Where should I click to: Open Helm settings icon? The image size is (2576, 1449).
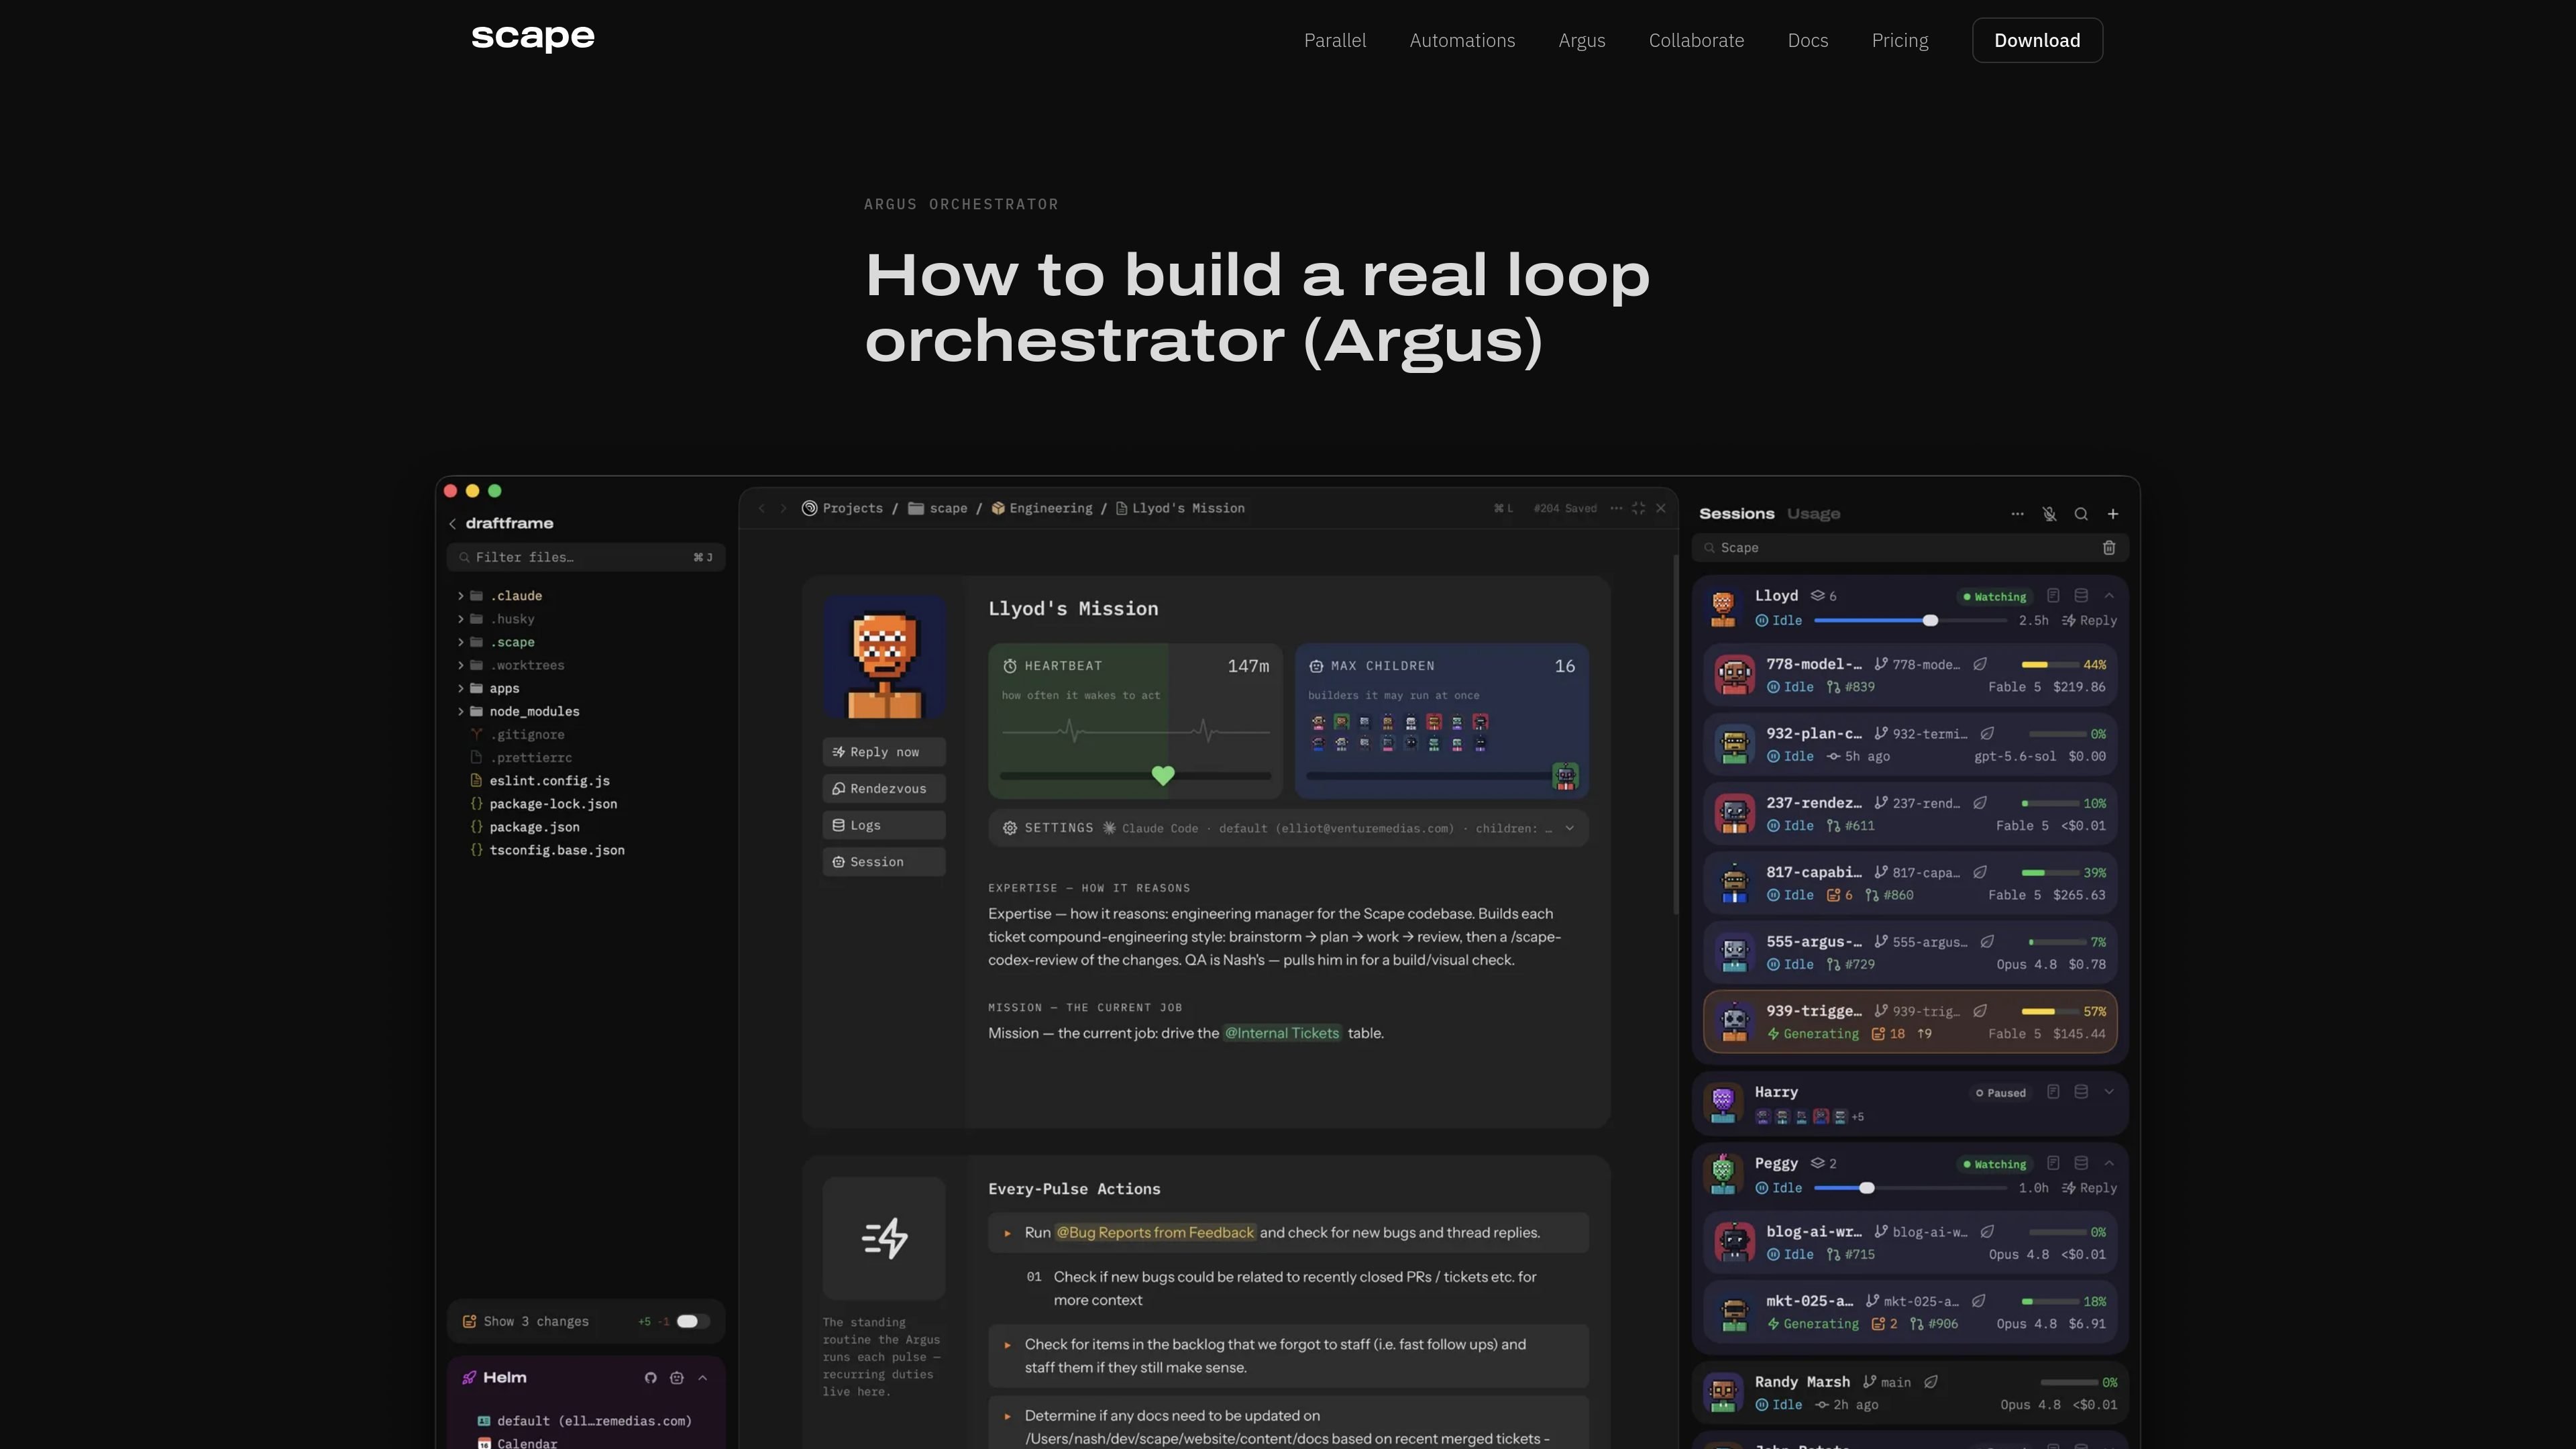677,1378
